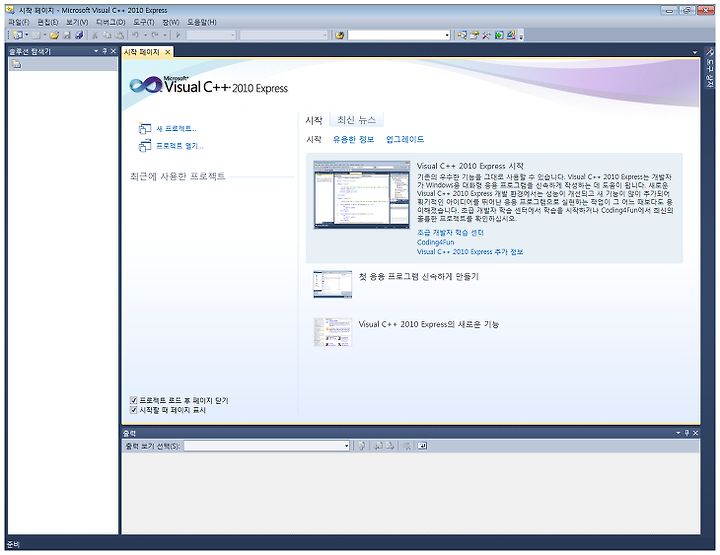The height and width of the screenshot is (555, 720).
Task: Open Visual C++ 2010 Express 추가 정보 link
Action: [x=470, y=252]
